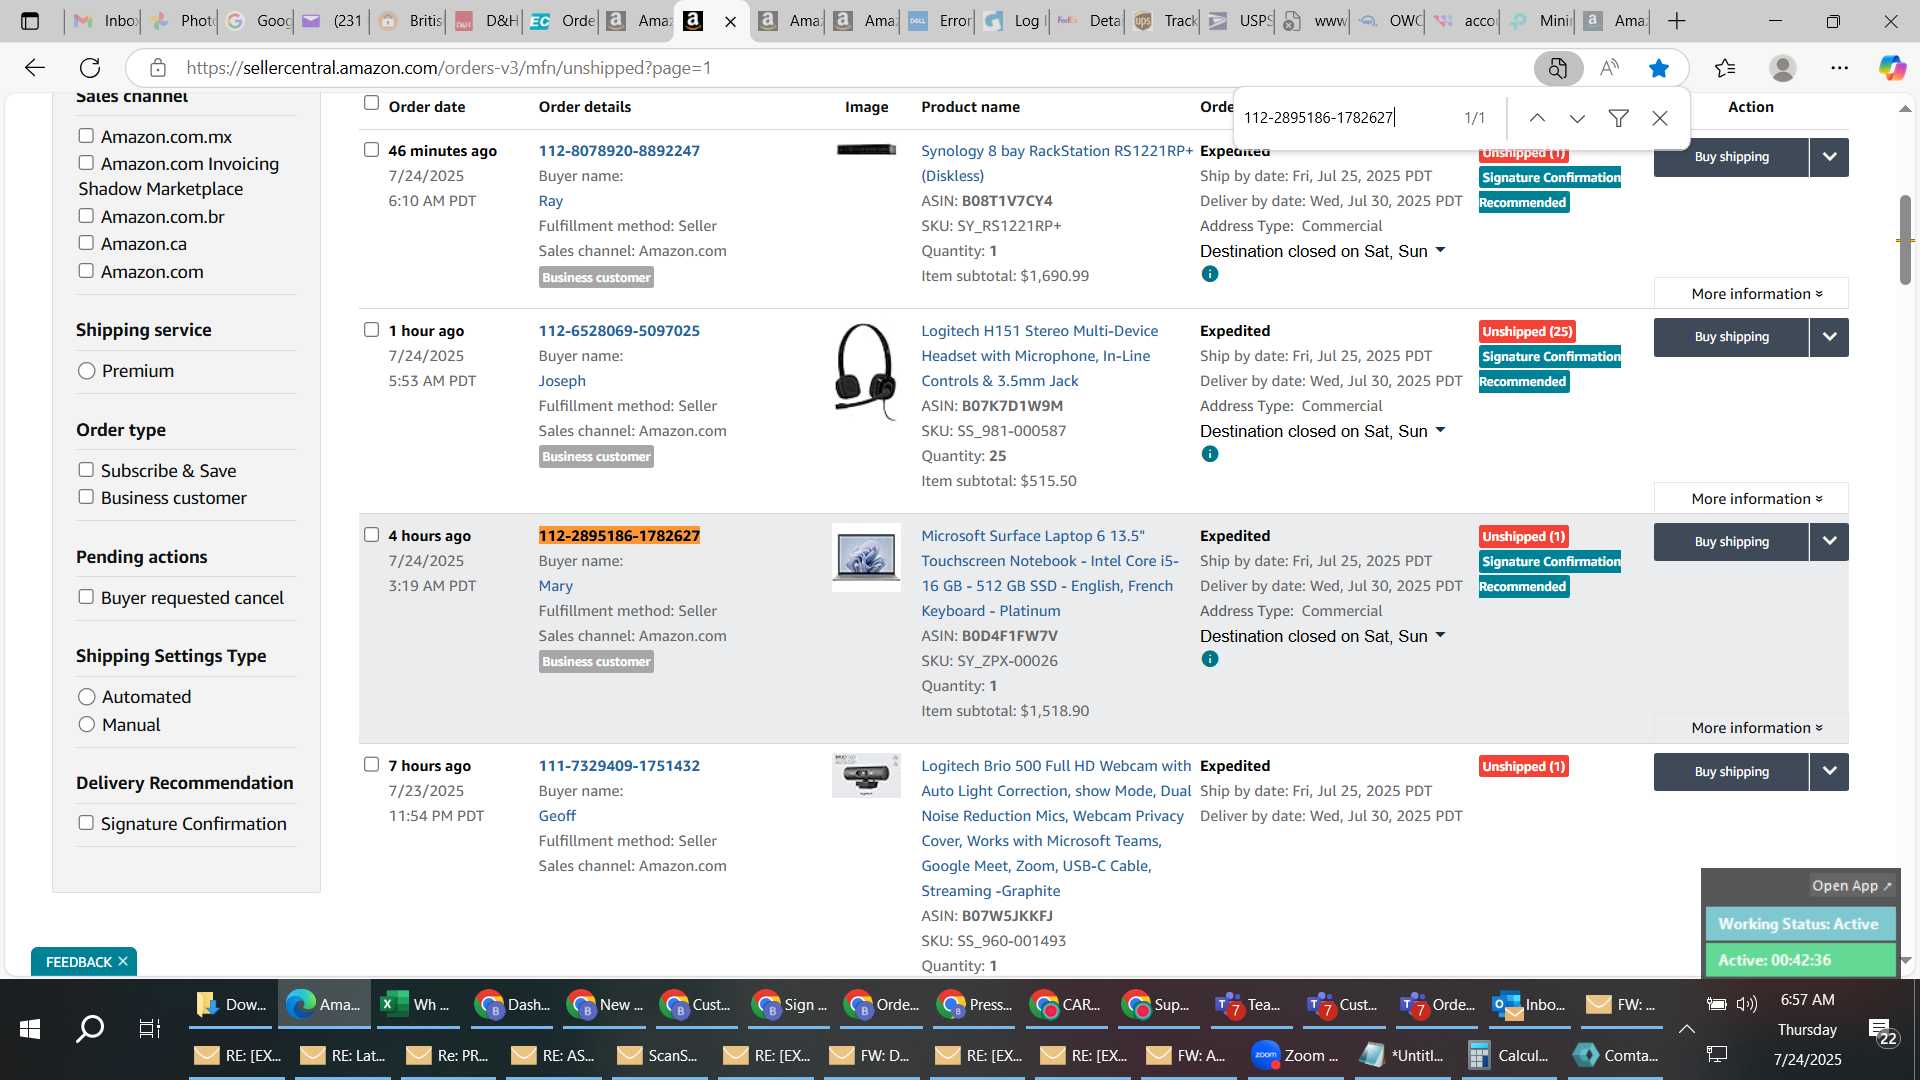
Task: Check the Amazon.ca sales channel
Action: (x=86, y=243)
